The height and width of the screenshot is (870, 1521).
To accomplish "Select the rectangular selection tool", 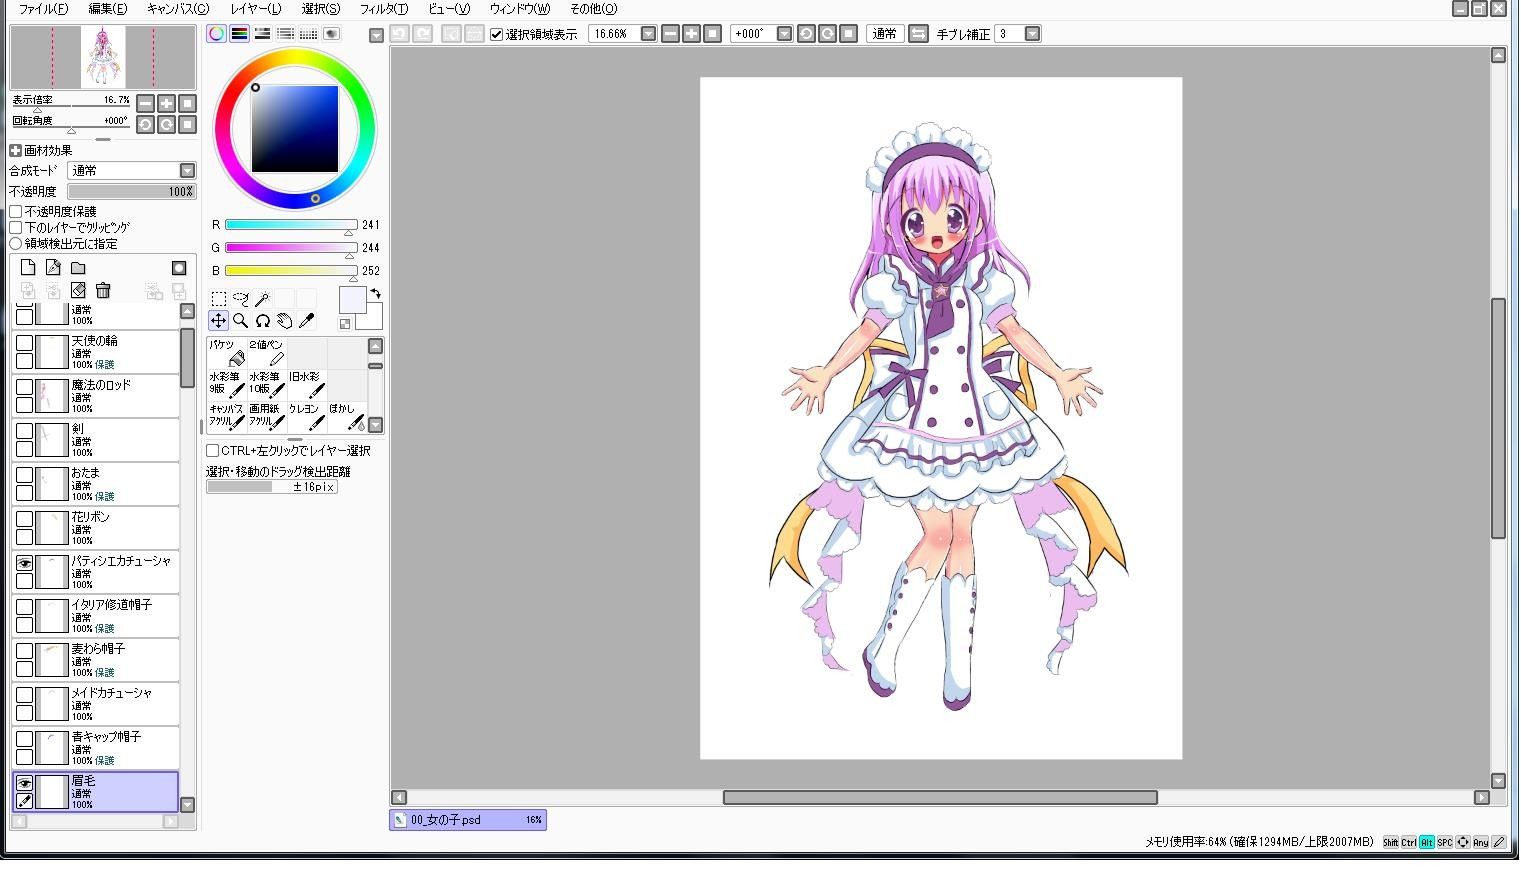I will pos(218,298).
